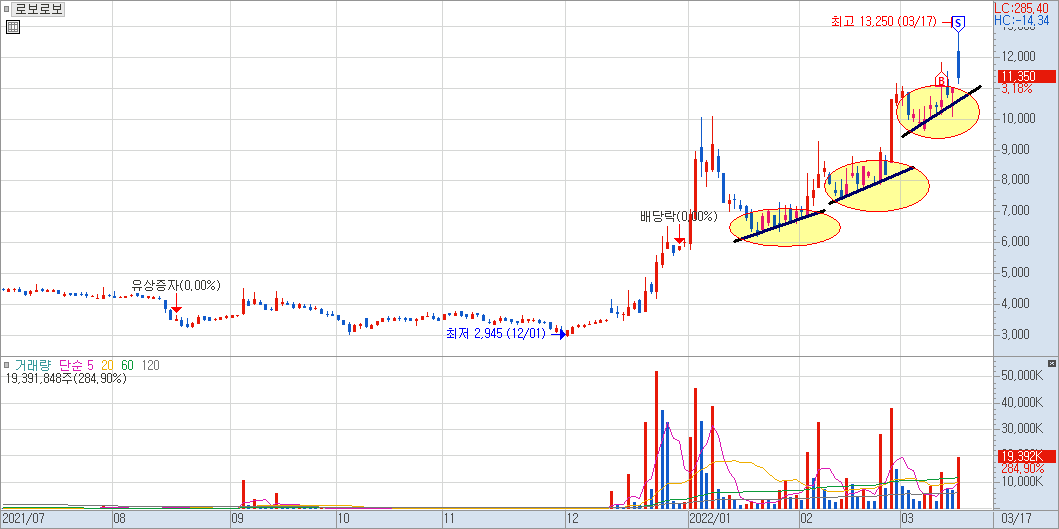
Task: Click the 02 month label on date axis
Action: click(x=806, y=518)
